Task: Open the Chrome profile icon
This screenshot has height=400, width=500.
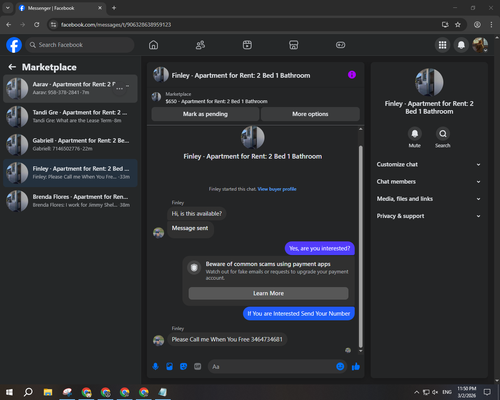Action: click(477, 25)
